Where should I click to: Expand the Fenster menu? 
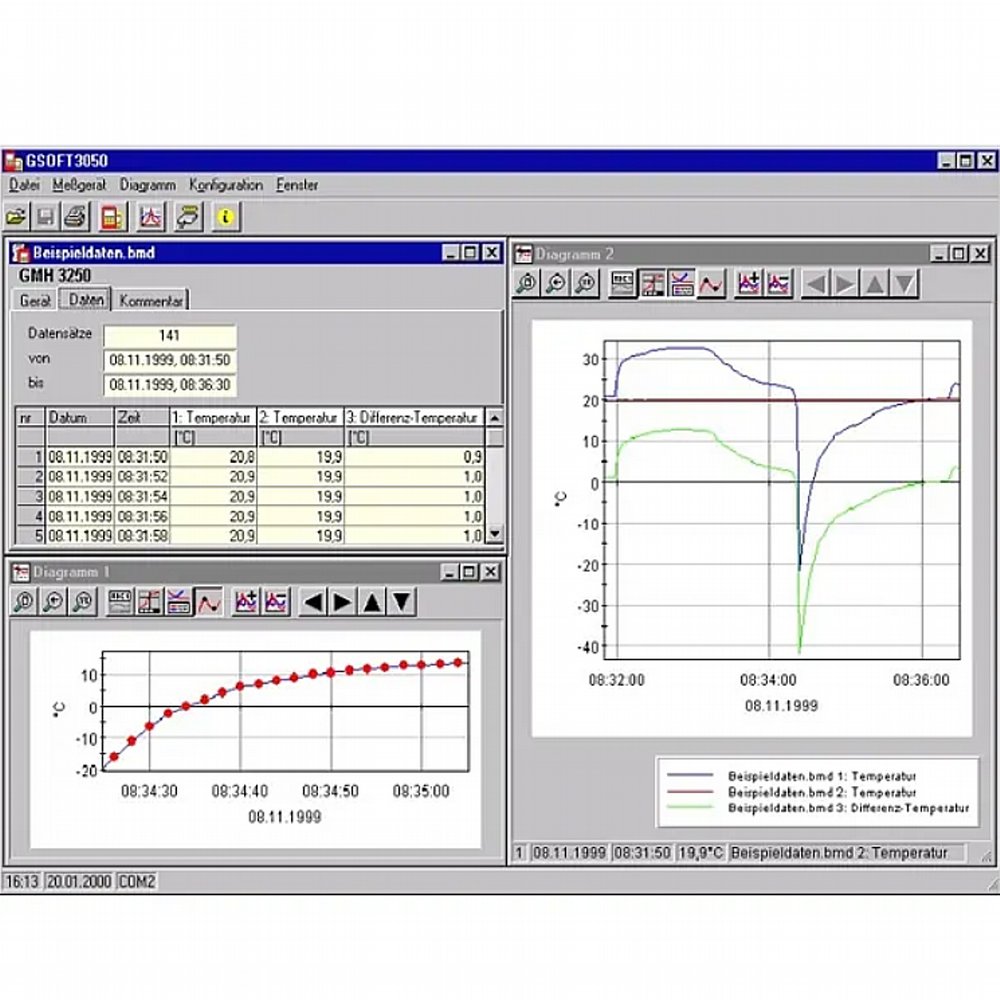click(x=297, y=185)
